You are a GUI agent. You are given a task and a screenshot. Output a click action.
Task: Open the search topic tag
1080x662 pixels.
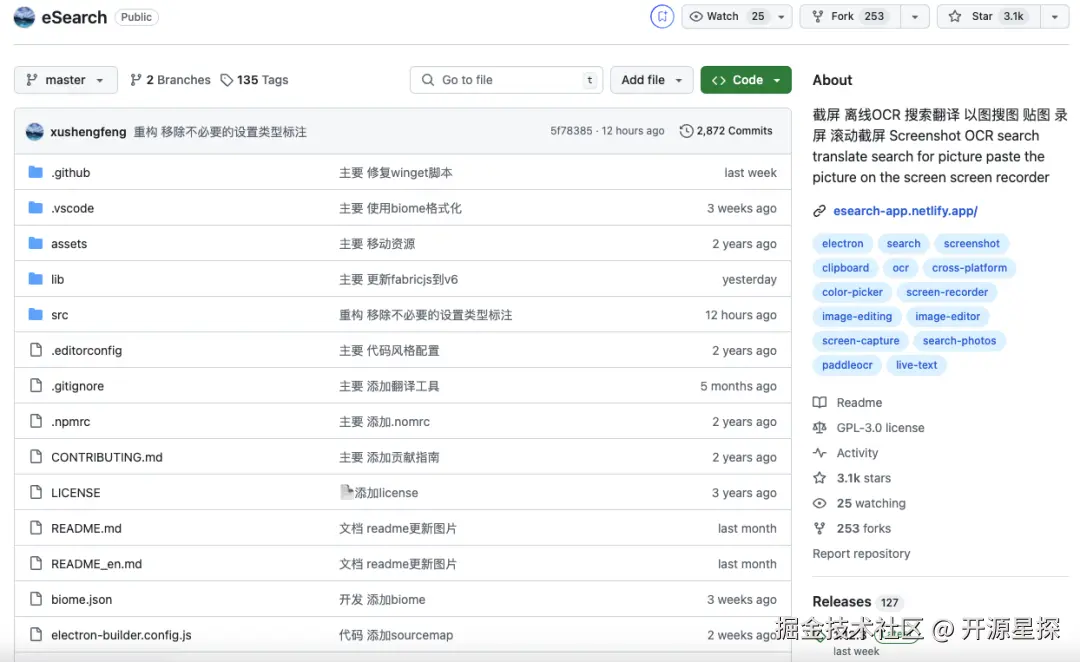(903, 243)
